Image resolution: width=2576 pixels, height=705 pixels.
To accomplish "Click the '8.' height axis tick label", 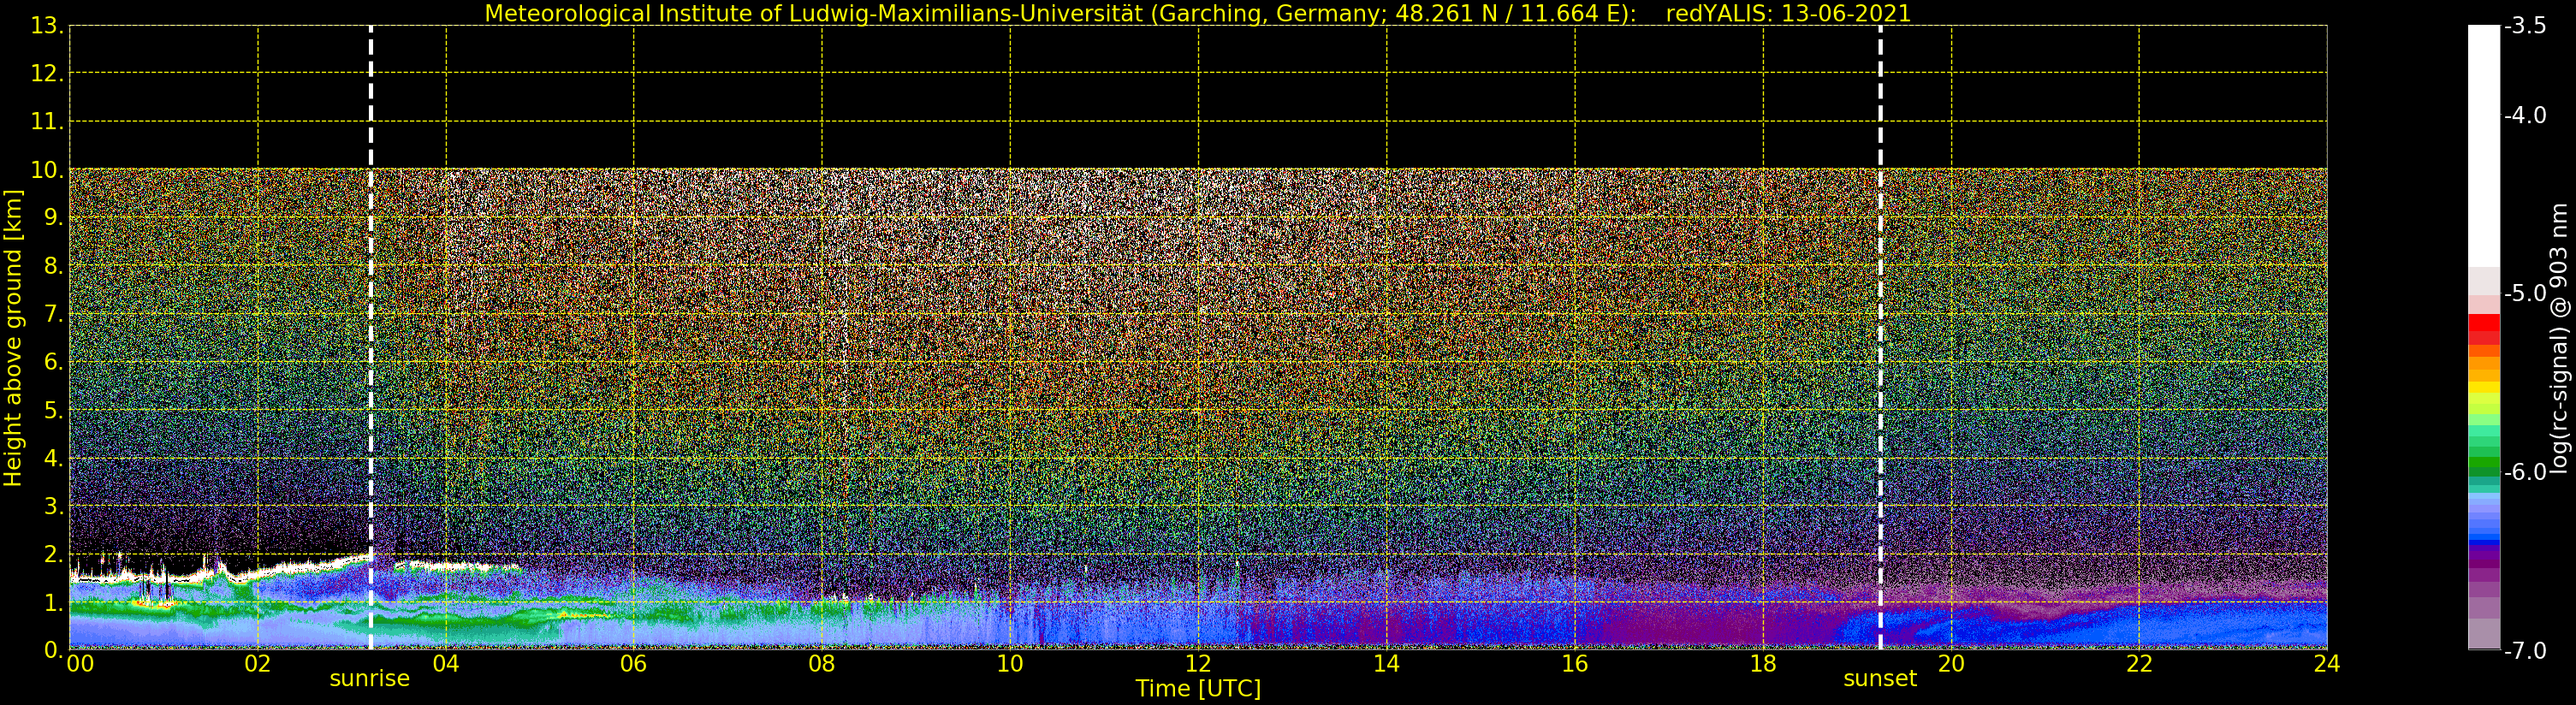I will pyautogui.click(x=54, y=266).
